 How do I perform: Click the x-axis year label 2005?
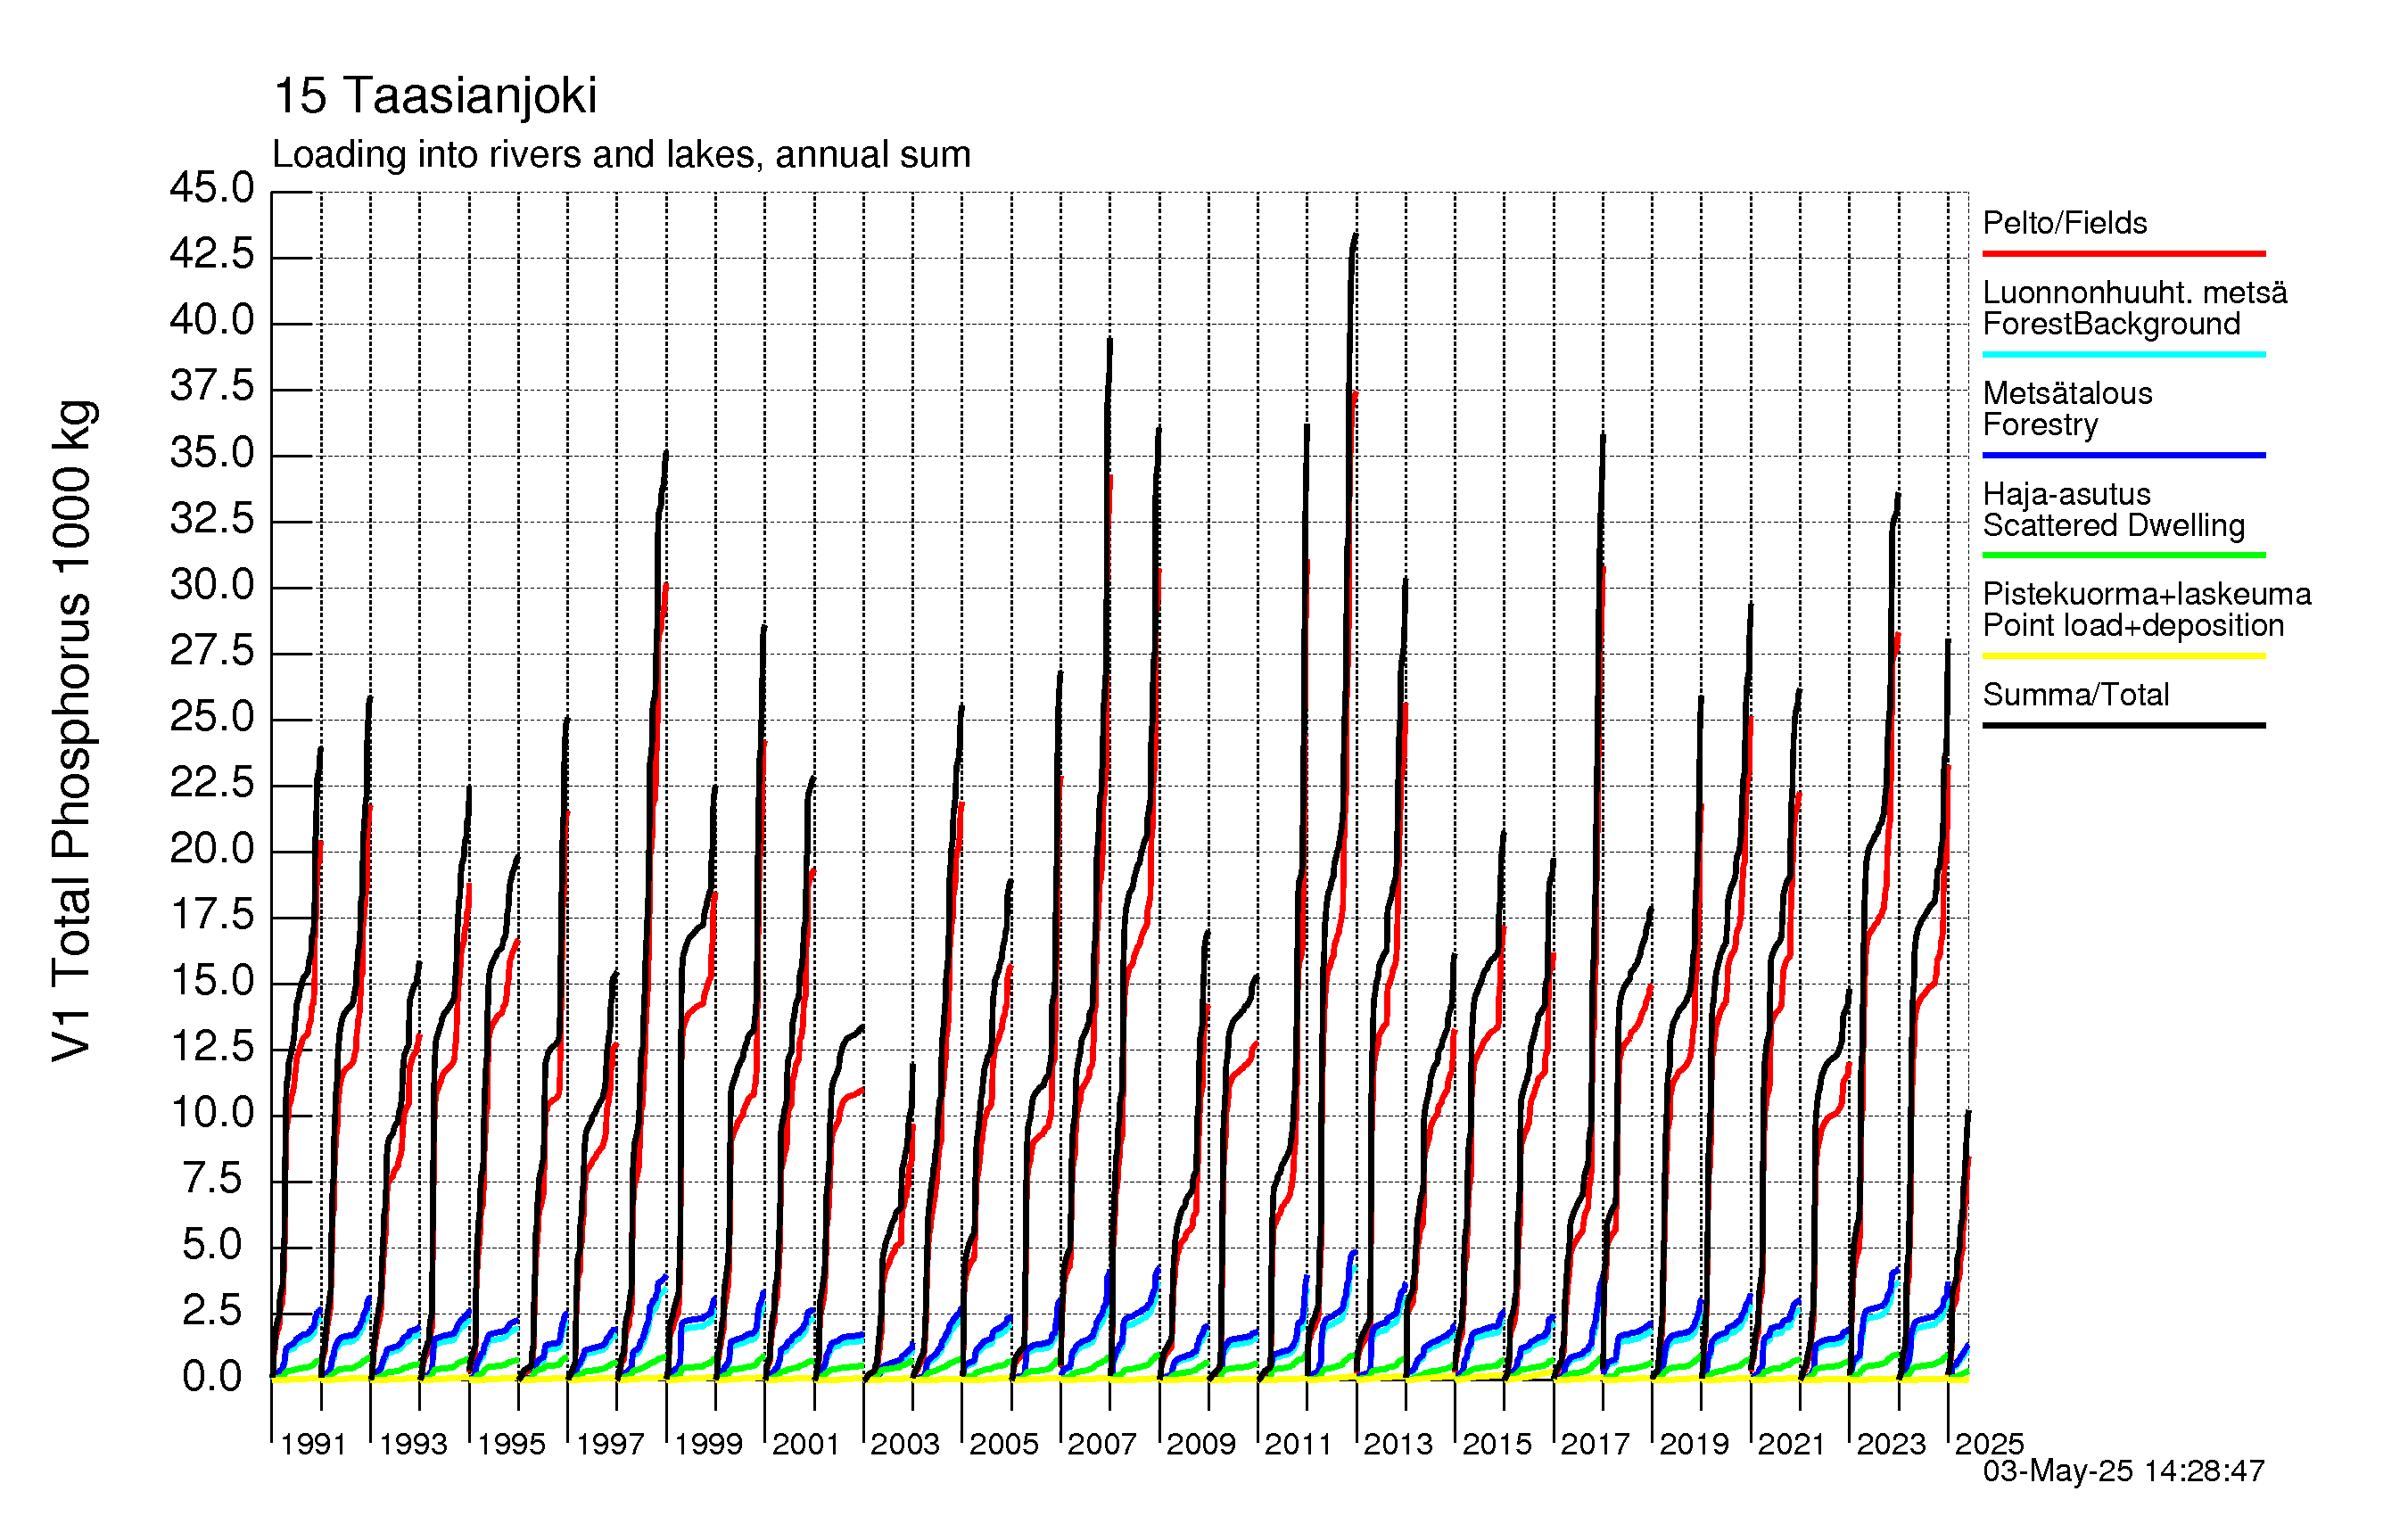[1004, 1444]
